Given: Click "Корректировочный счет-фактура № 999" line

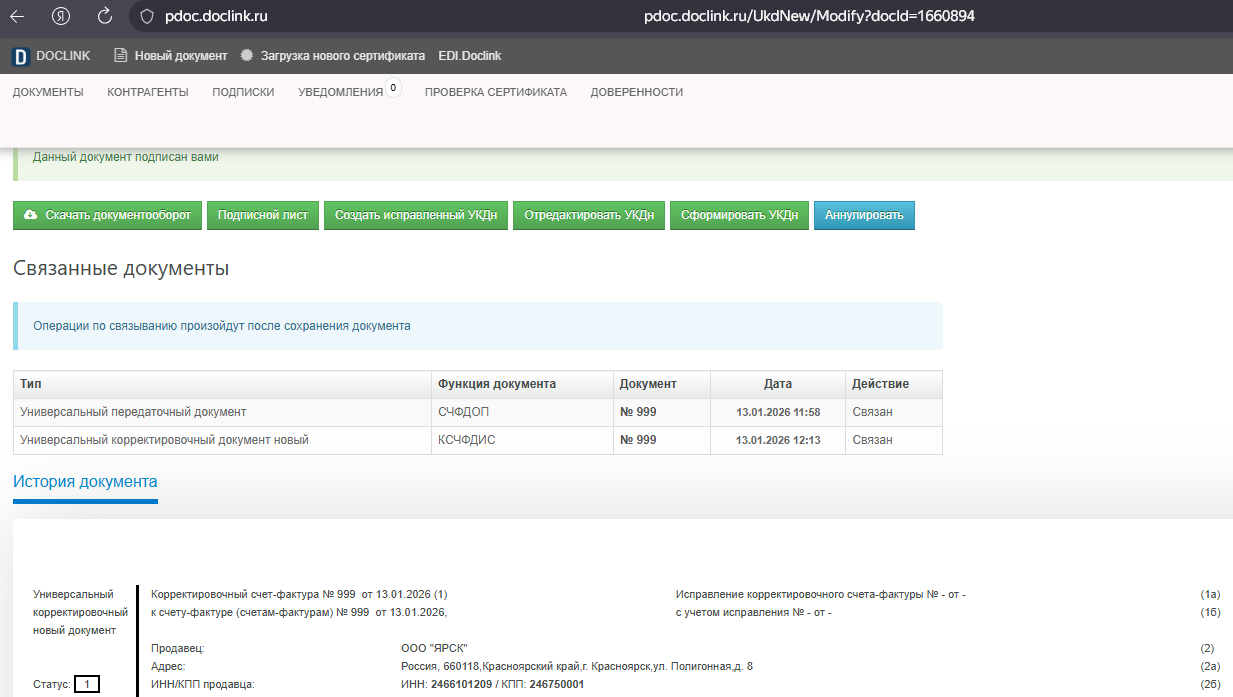Looking at the screenshot, I should point(299,594).
